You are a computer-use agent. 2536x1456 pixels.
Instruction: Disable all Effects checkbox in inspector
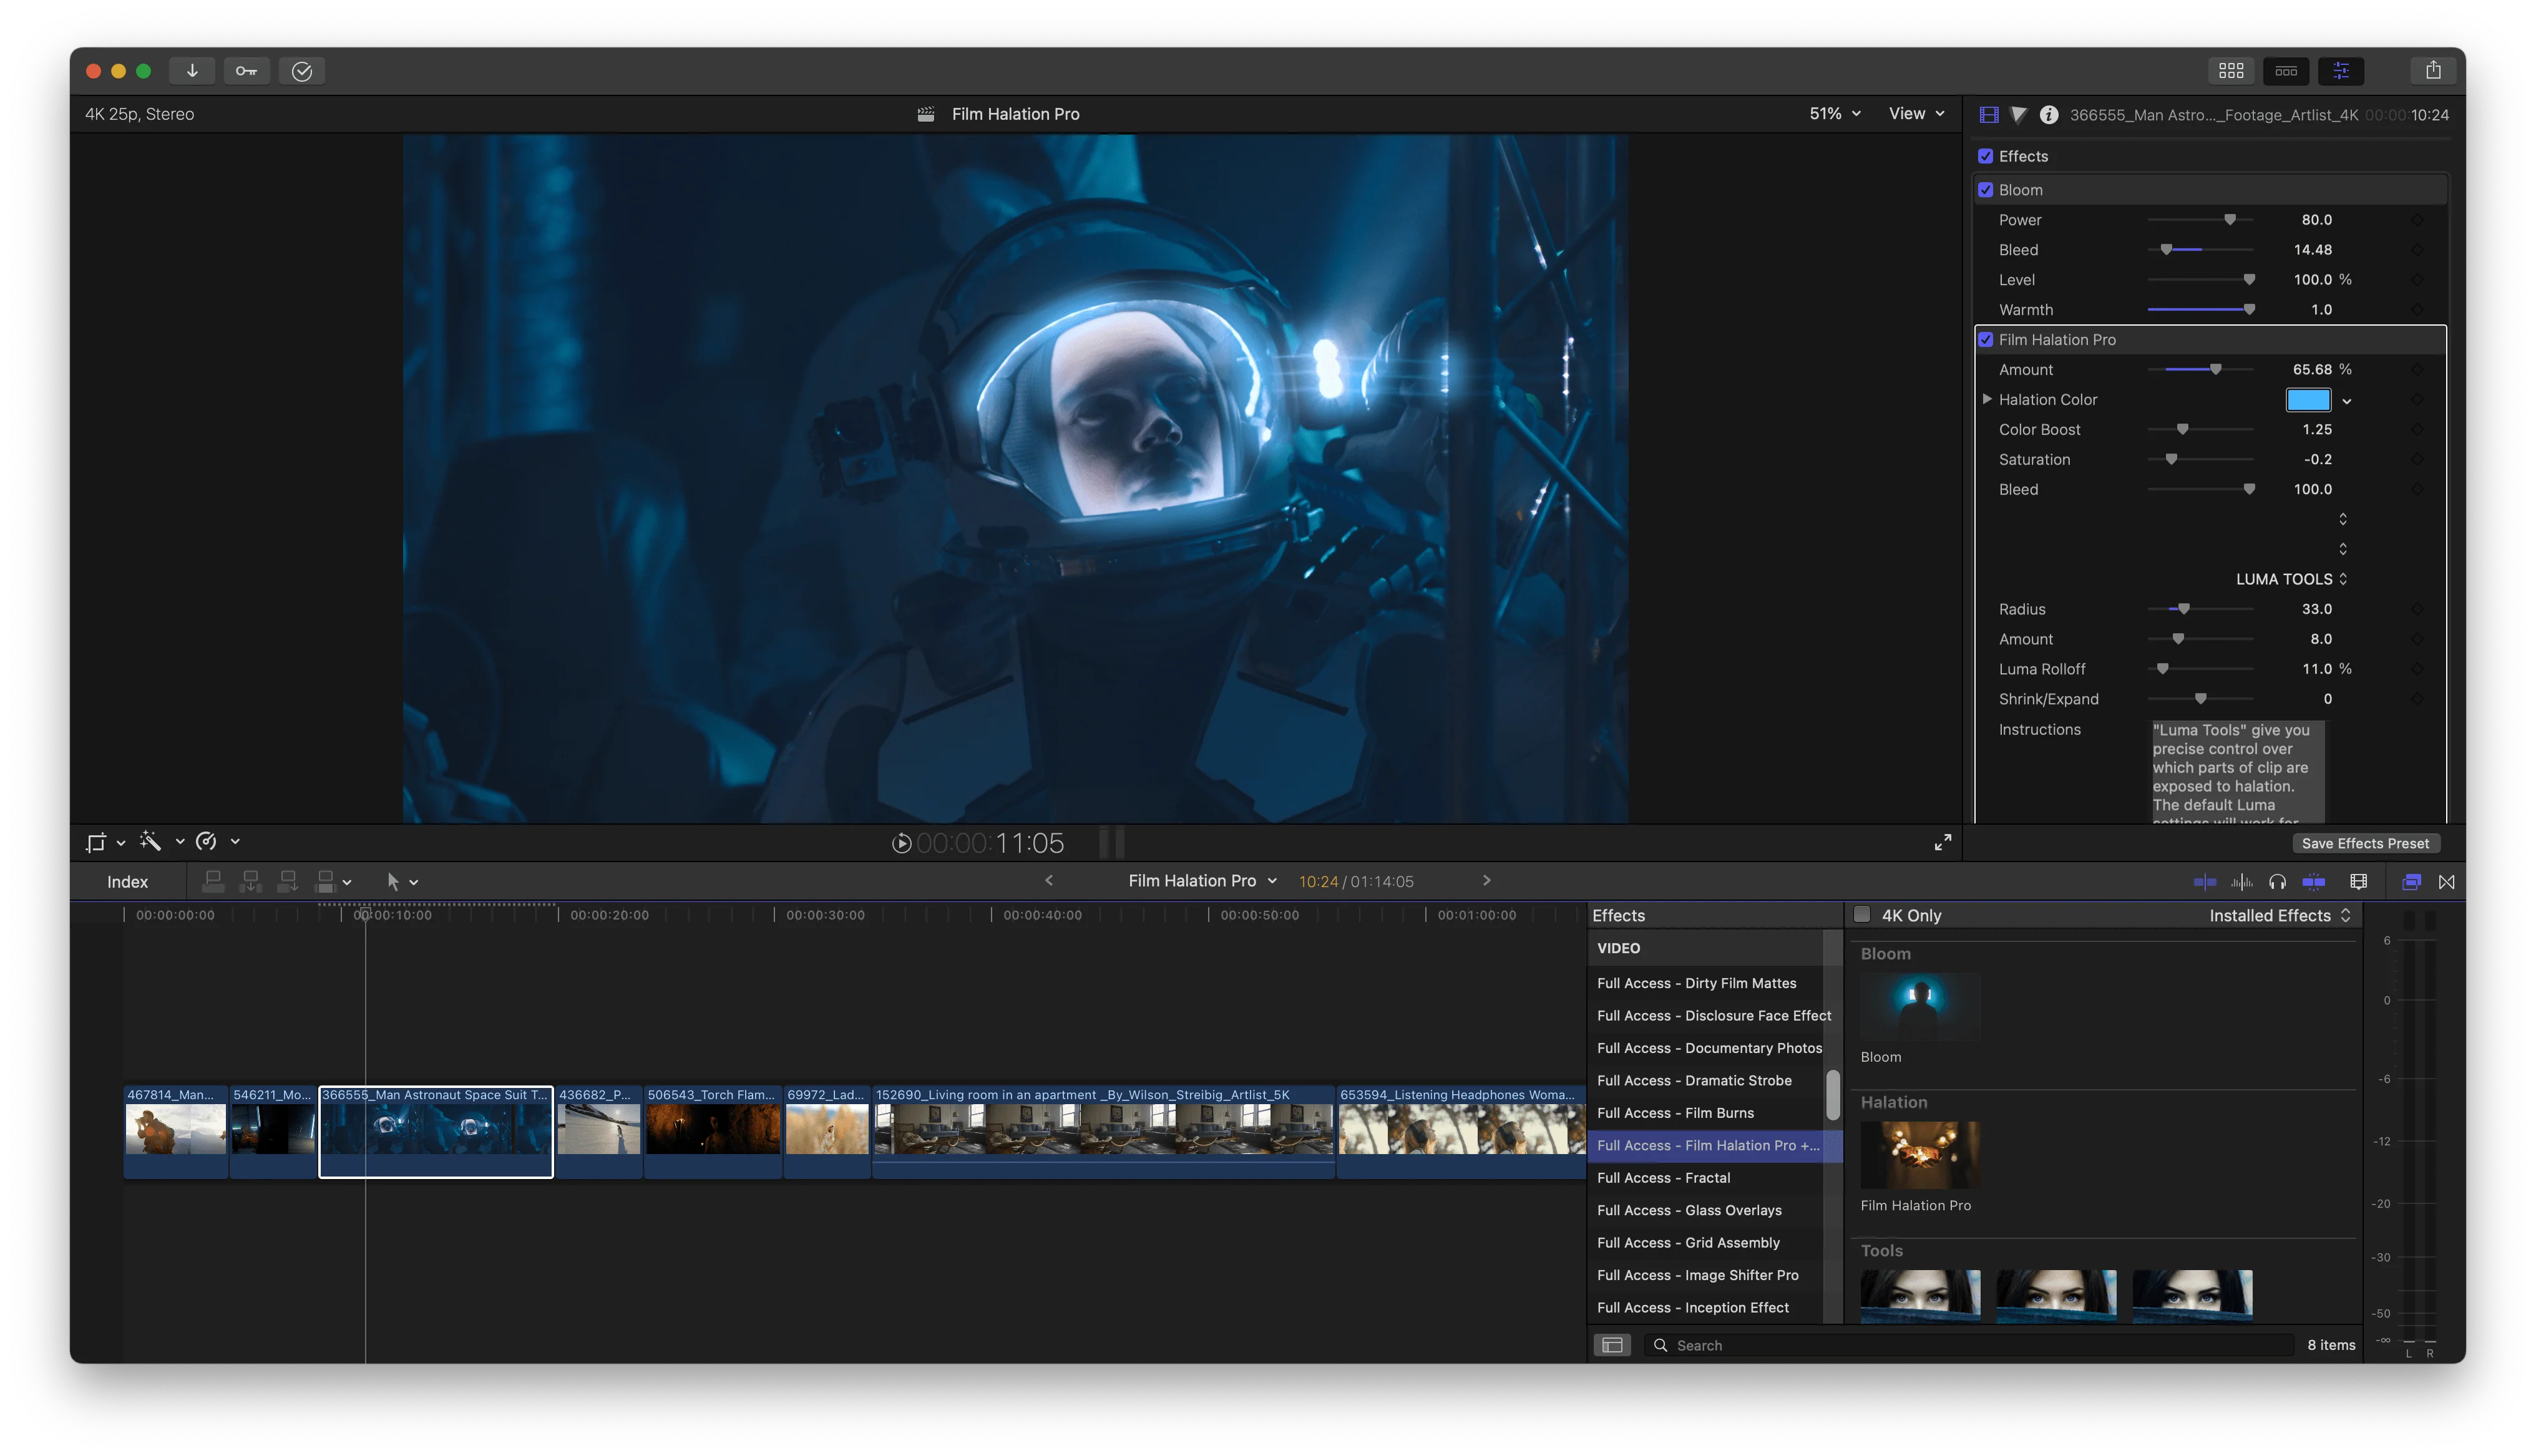pyautogui.click(x=1985, y=156)
